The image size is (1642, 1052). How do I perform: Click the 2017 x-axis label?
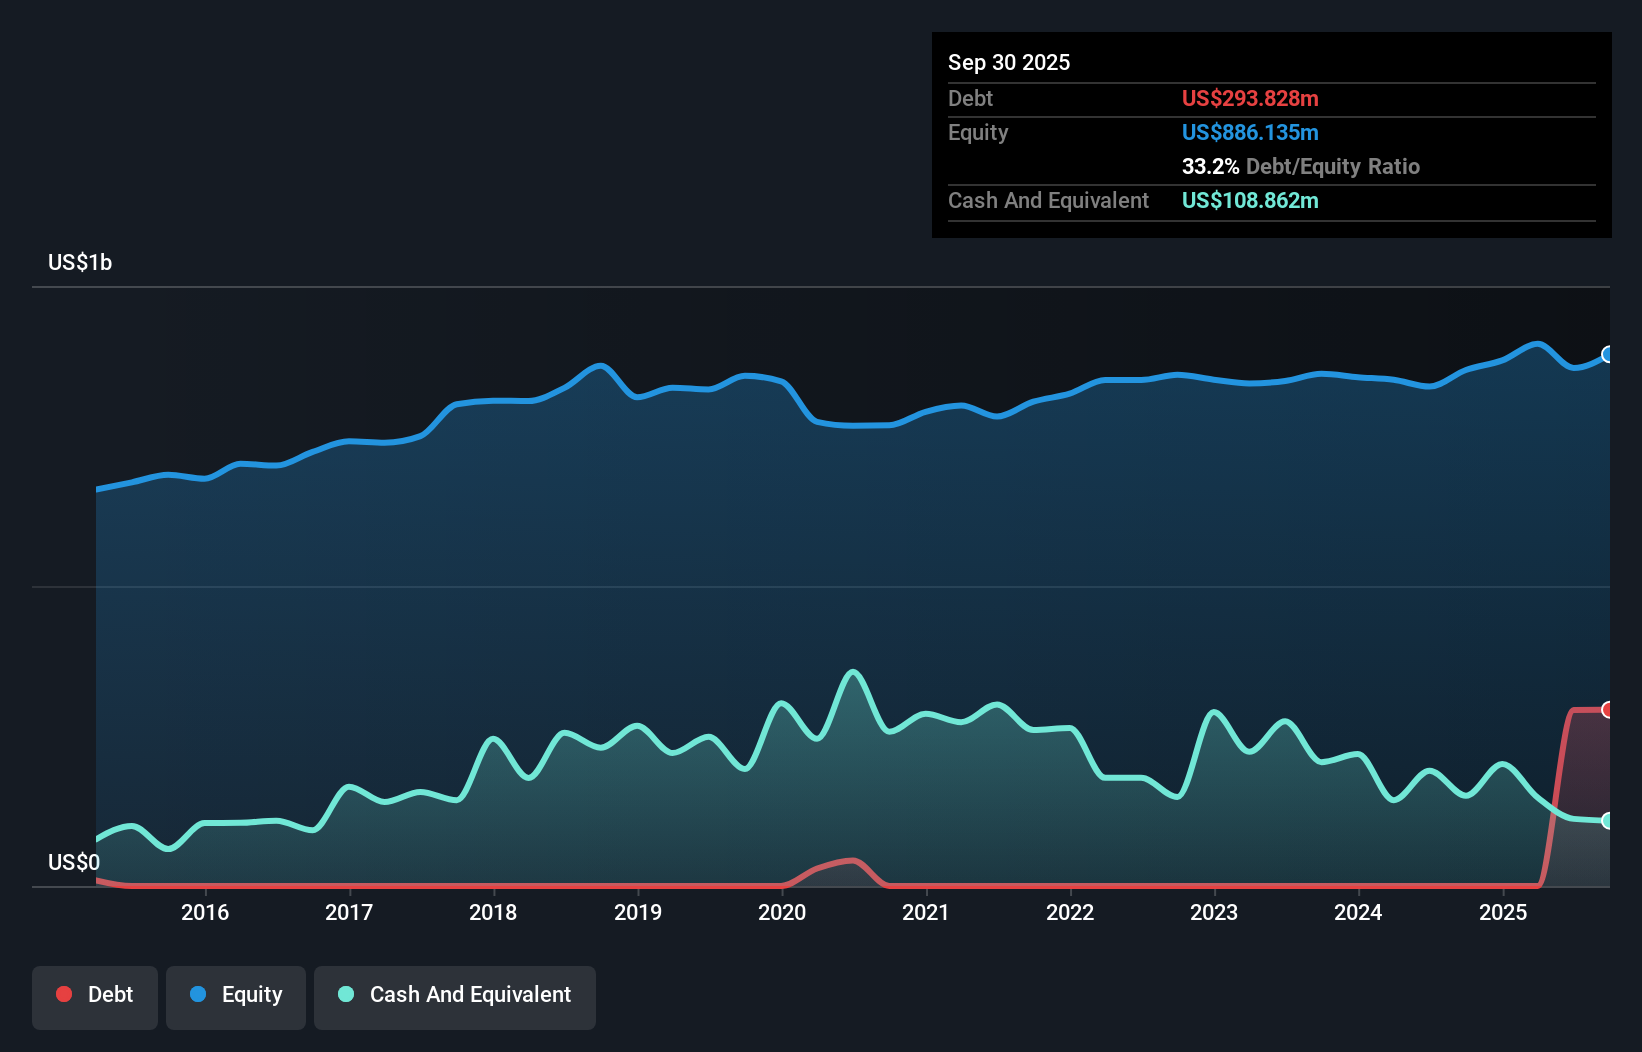pos(349,912)
